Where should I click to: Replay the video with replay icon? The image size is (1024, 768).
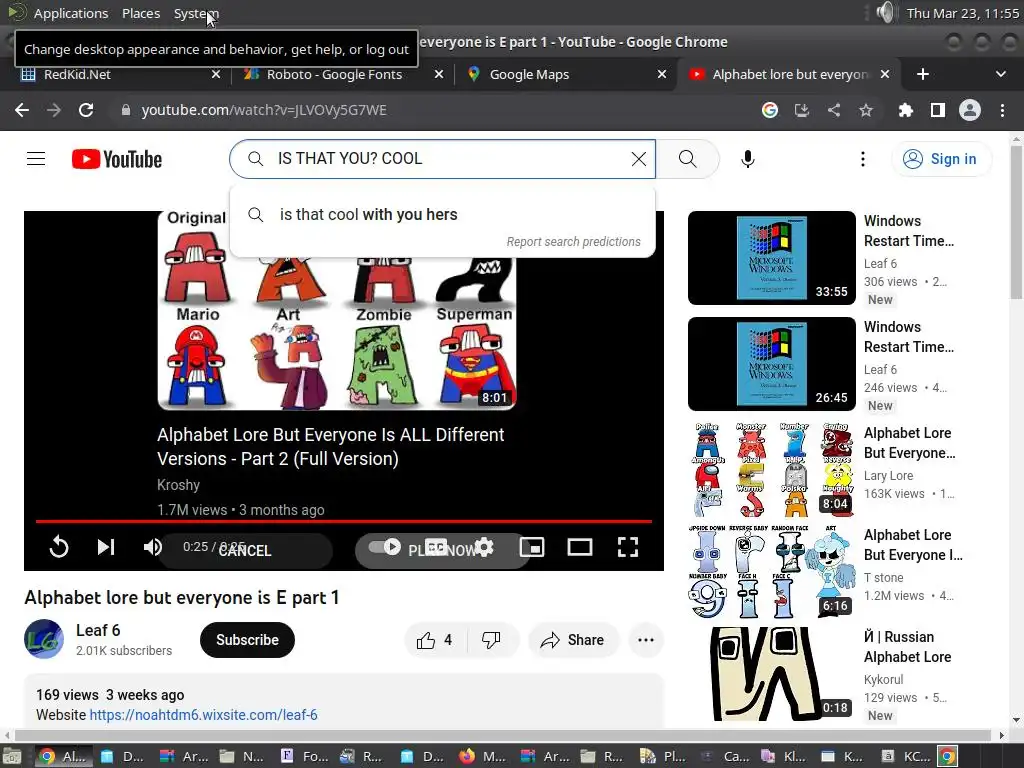59,547
